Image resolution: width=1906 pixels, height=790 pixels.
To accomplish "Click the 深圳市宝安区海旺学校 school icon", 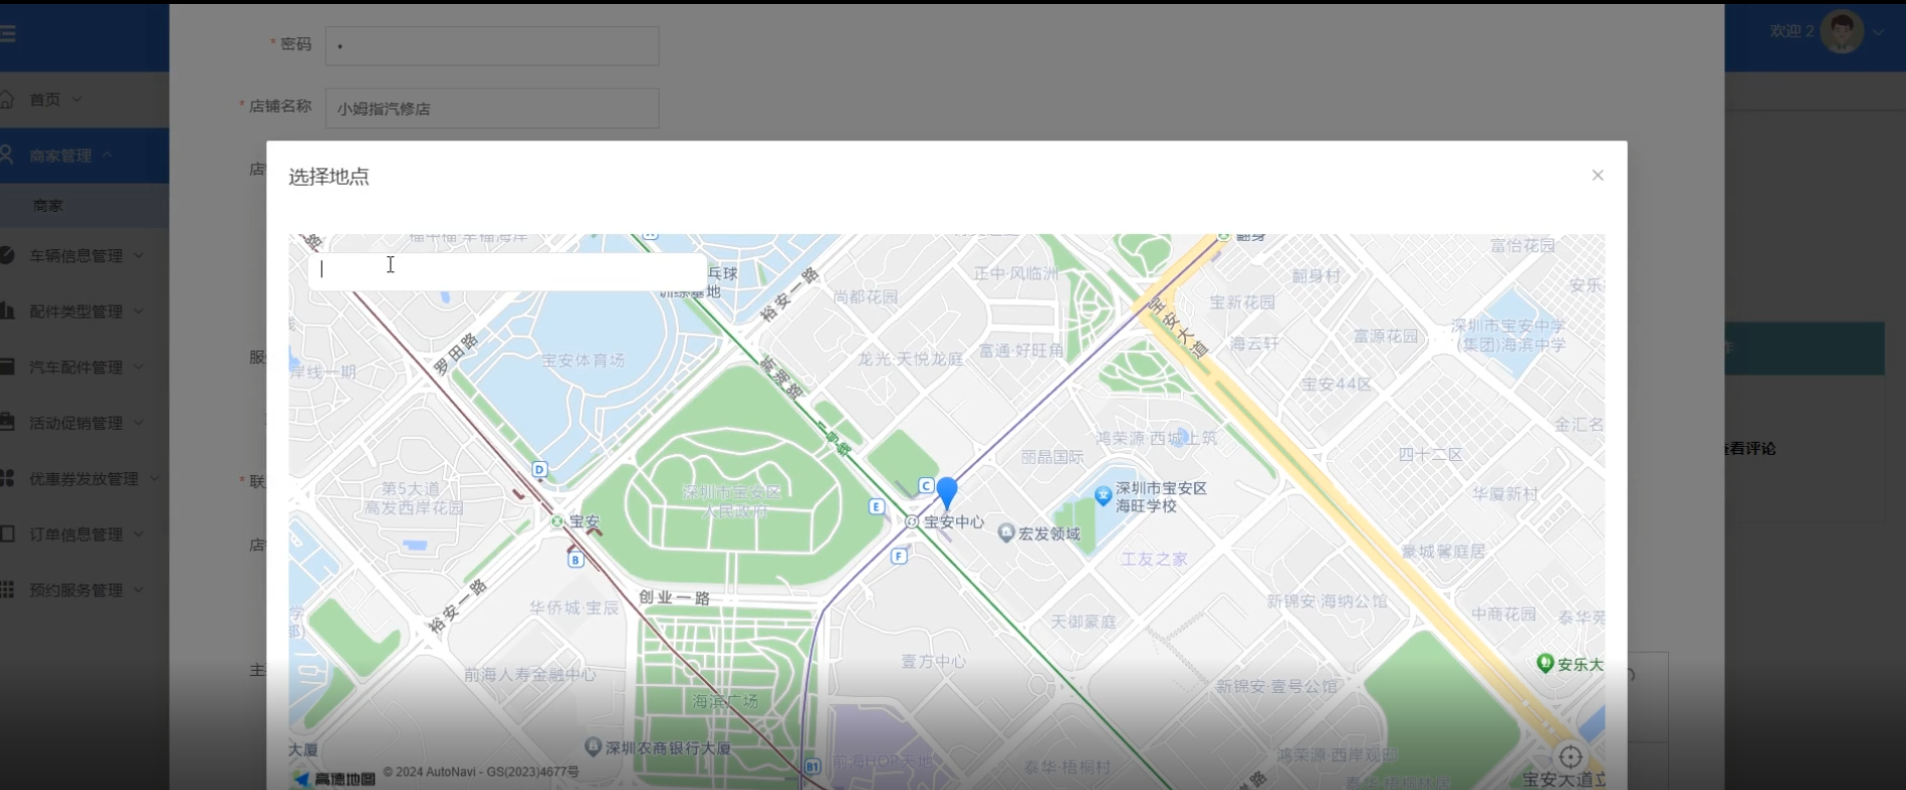I will click(x=1103, y=495).
